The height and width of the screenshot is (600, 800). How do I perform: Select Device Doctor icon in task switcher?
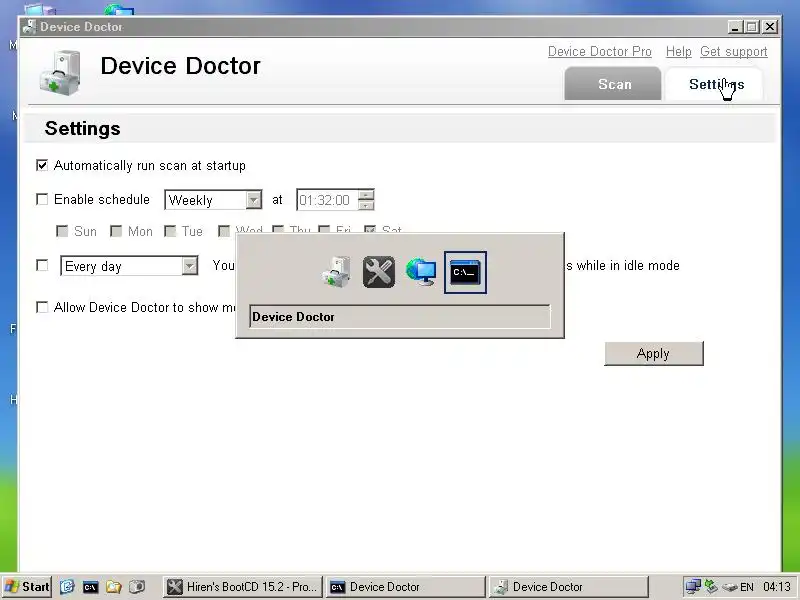tap(336, 272)
